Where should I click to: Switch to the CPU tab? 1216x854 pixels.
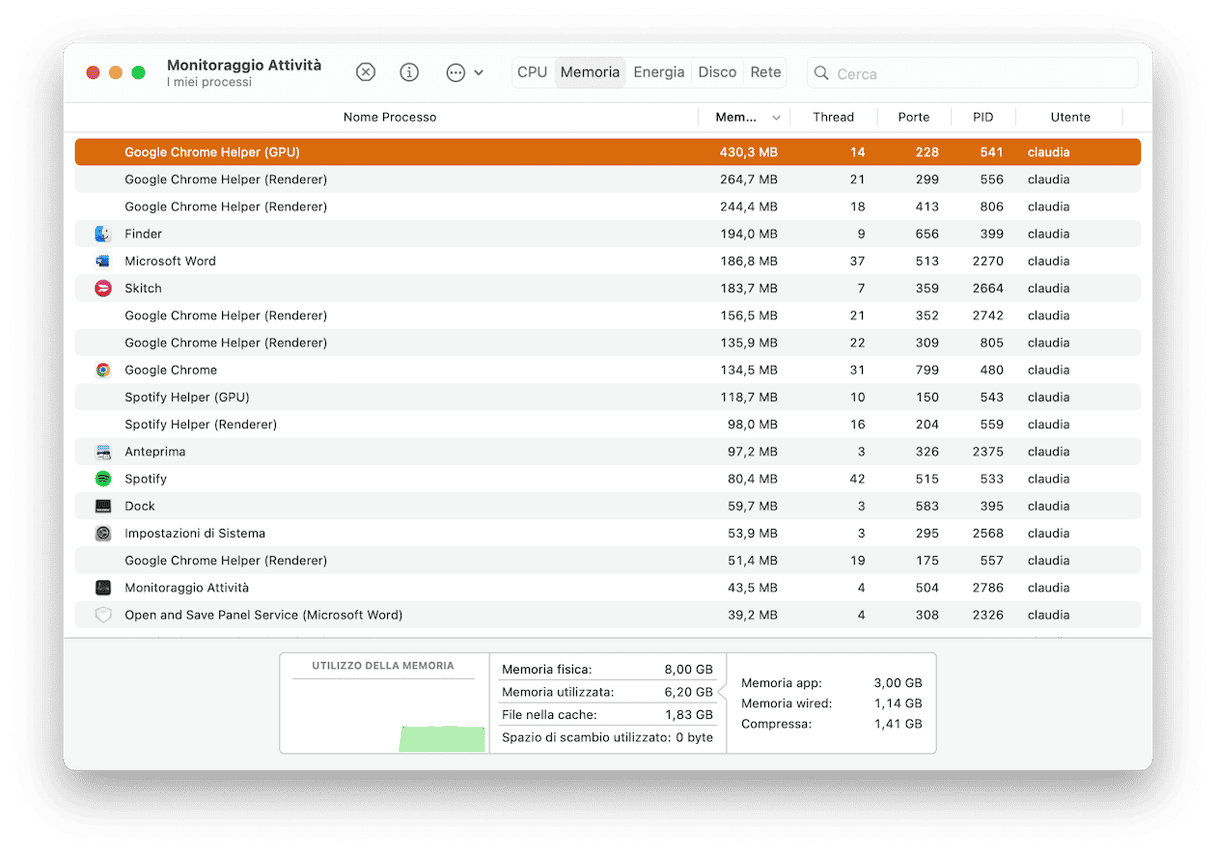click(x=532, y=72)
